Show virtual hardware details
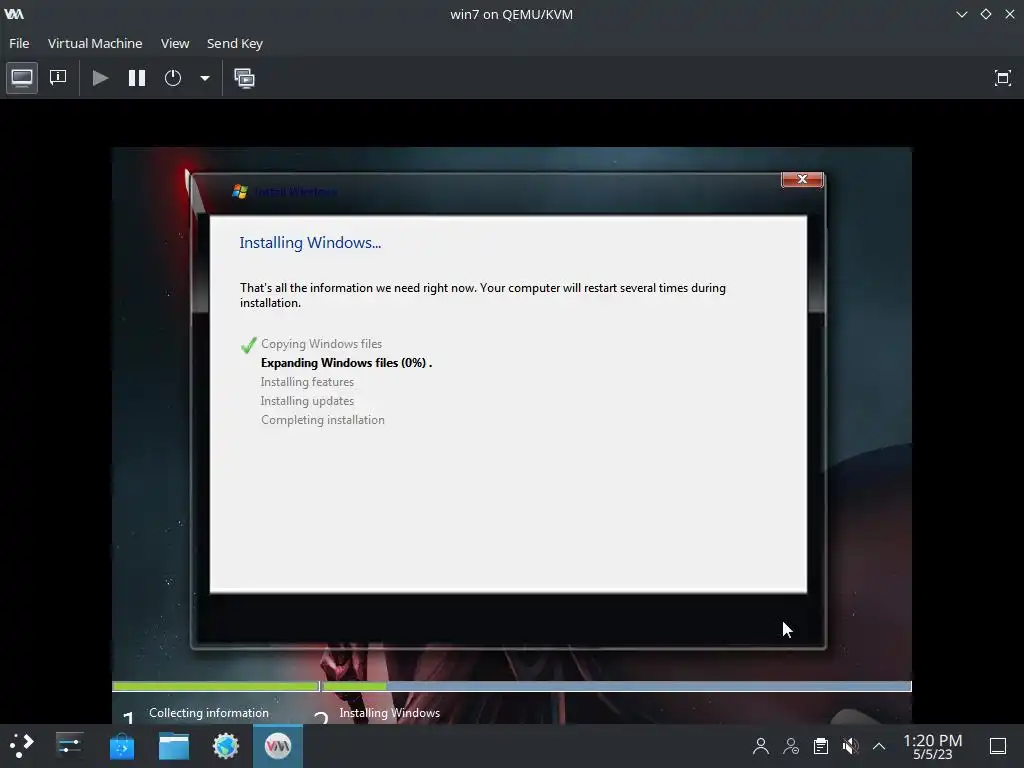 [58, 78]
